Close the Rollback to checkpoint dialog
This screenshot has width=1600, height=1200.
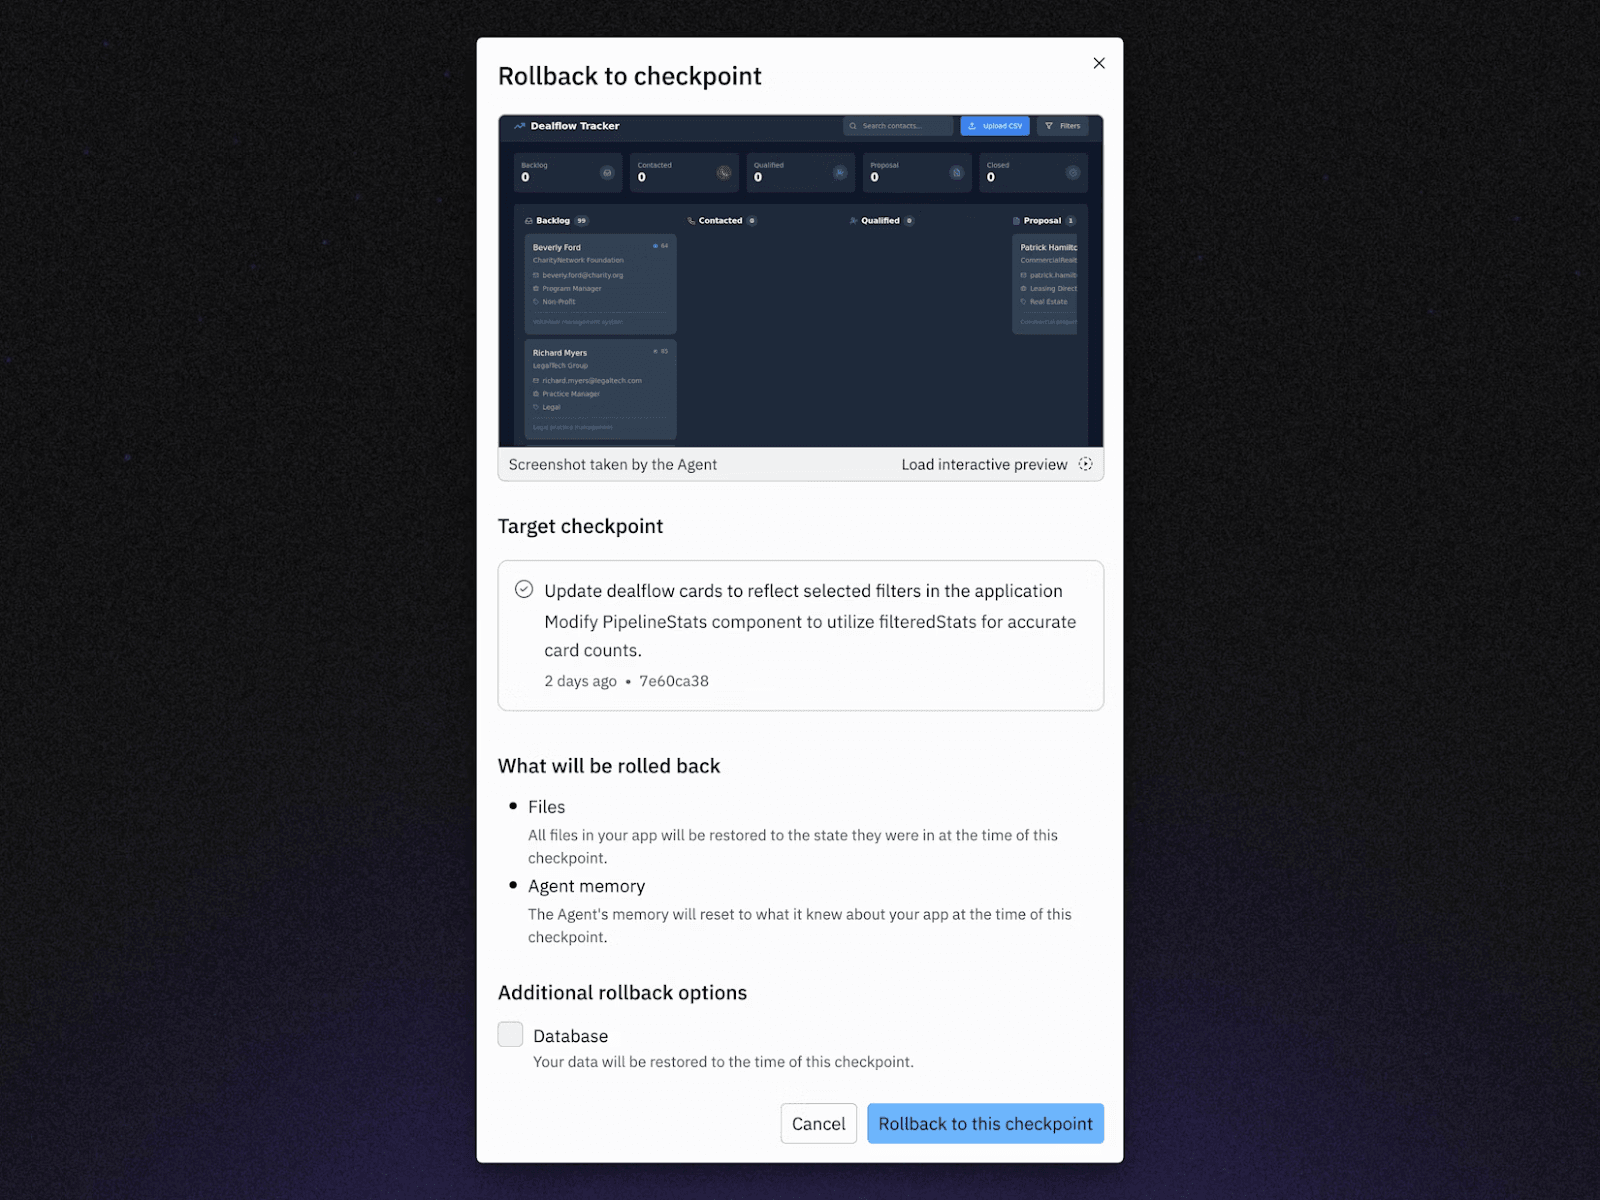tap(1099, 63)
